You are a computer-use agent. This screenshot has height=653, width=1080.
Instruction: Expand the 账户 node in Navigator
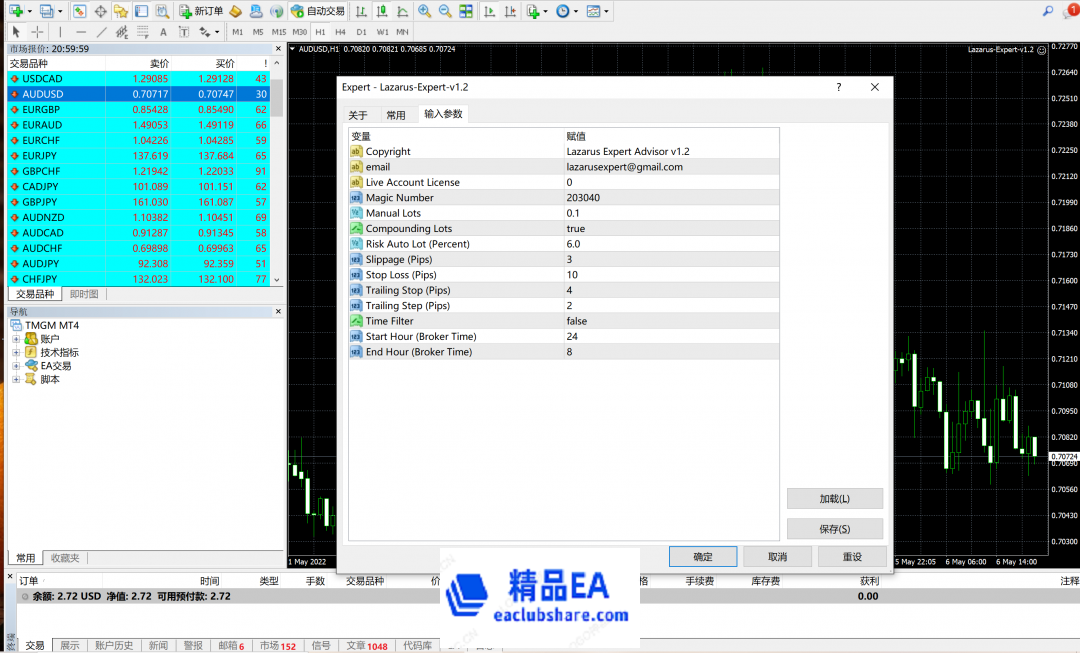pyautogui.click(x=16, y=339)
